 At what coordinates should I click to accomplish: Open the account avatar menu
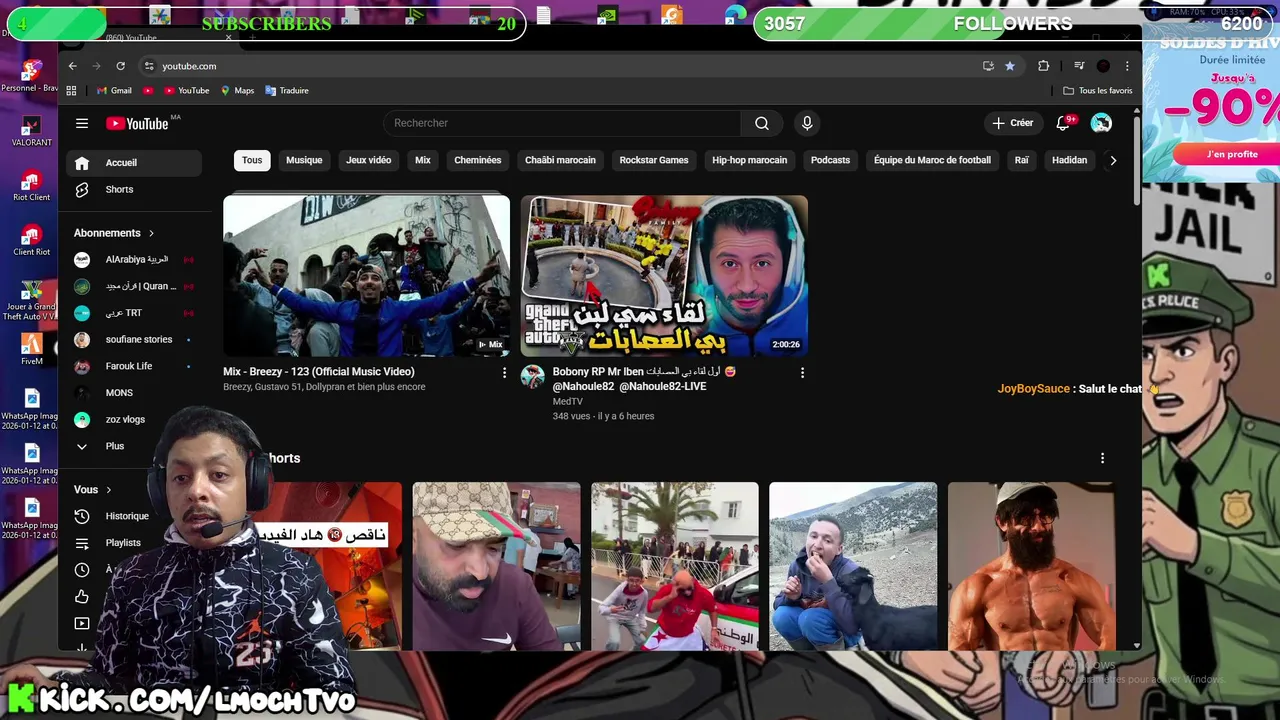point(1101,123)
